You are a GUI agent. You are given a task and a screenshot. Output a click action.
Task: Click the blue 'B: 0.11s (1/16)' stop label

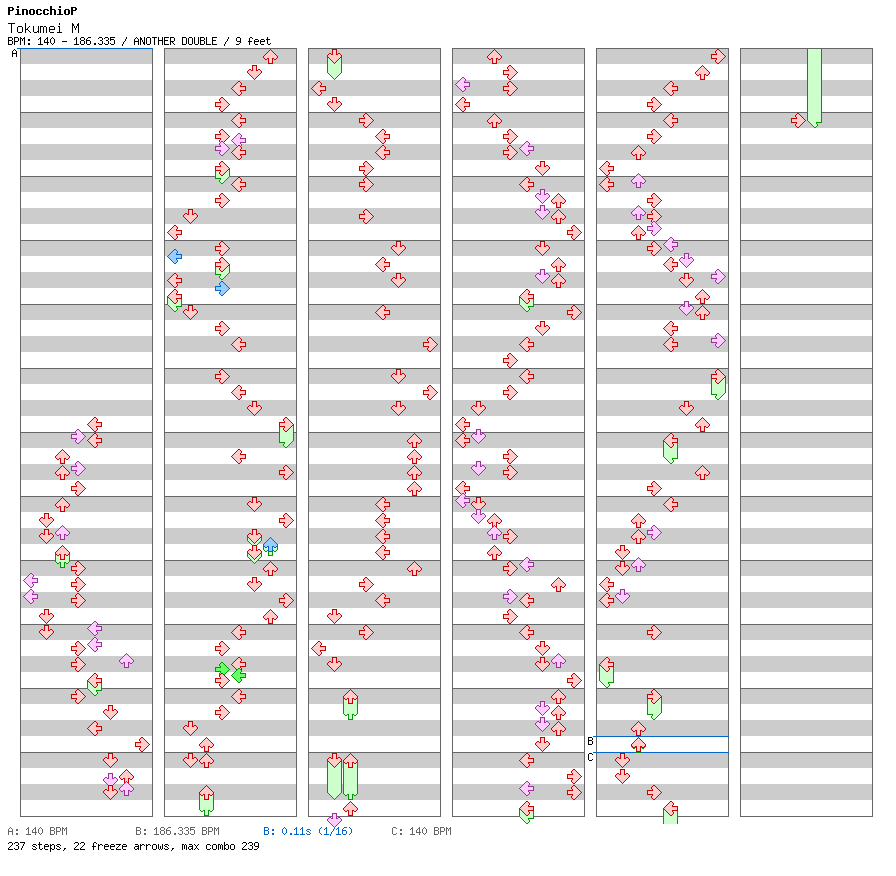(x=308, y=831)
